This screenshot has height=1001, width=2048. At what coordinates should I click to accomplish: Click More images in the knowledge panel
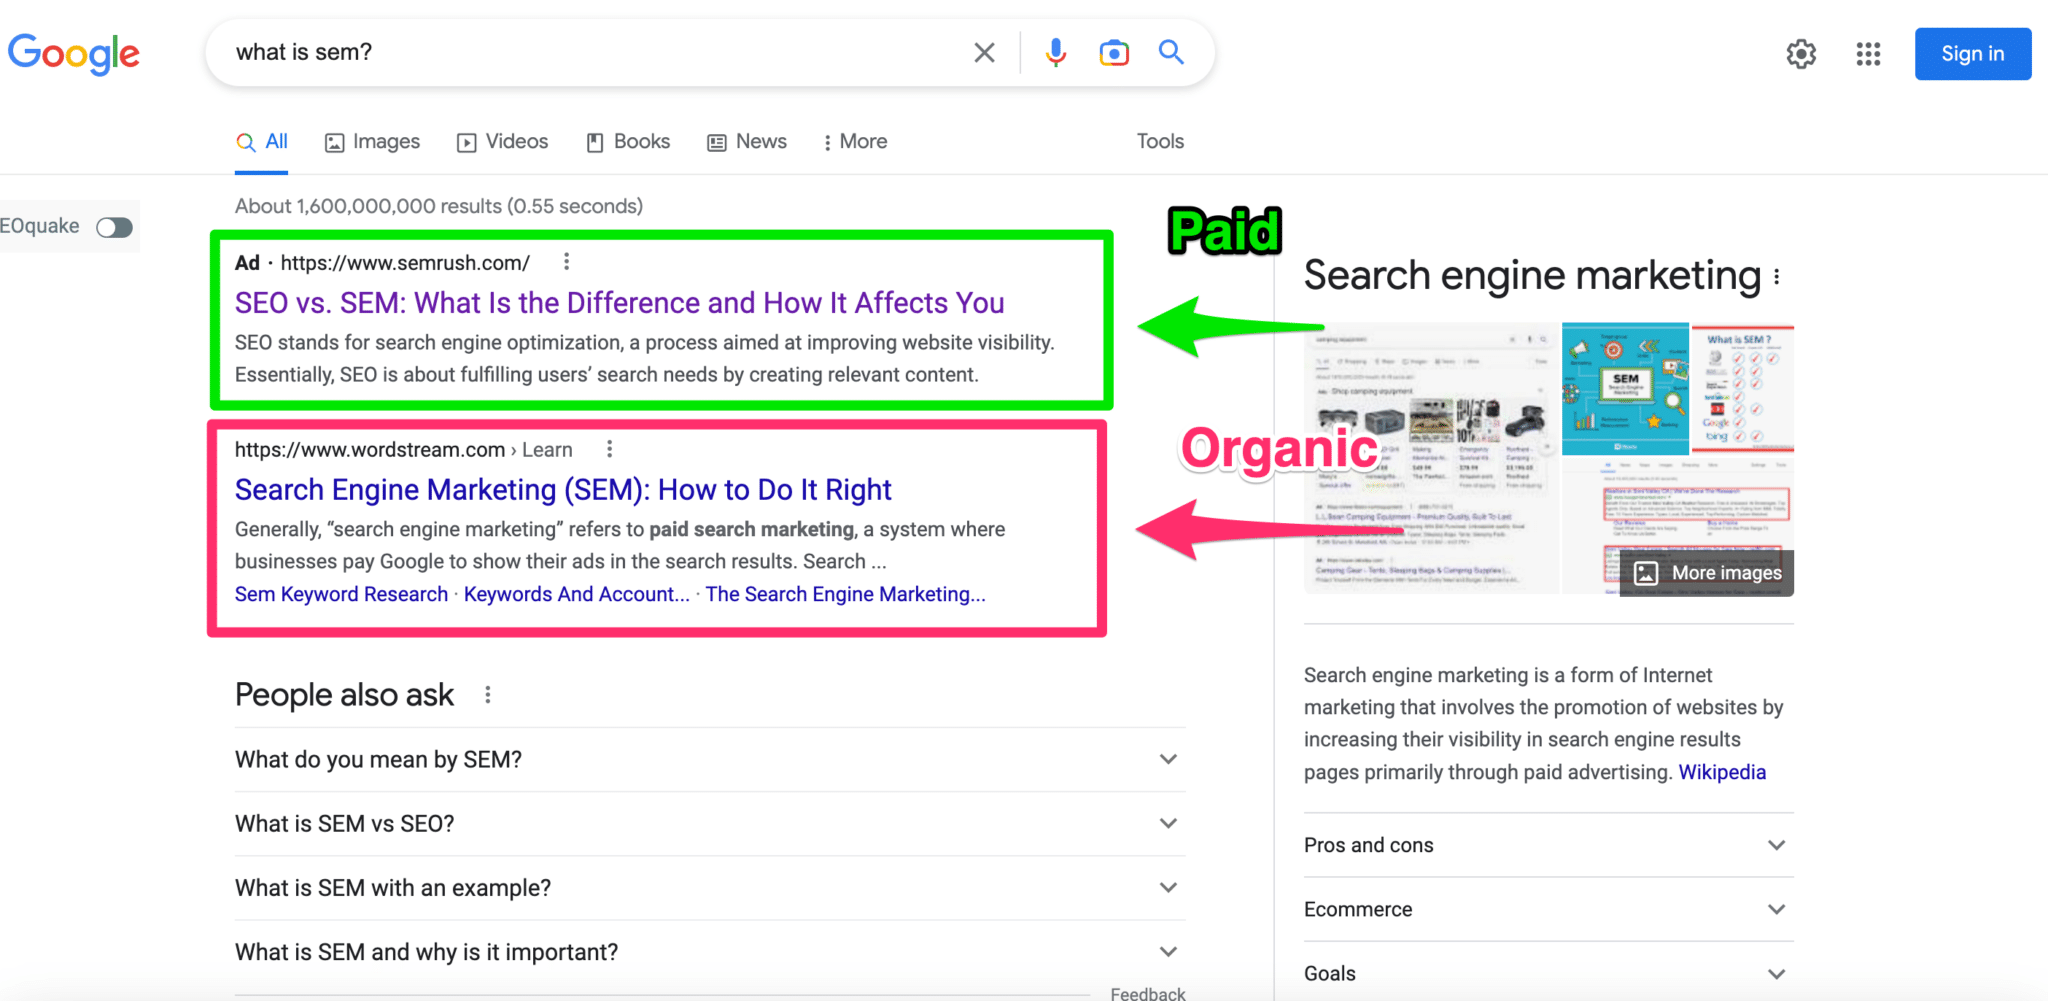click(1706, 572)
